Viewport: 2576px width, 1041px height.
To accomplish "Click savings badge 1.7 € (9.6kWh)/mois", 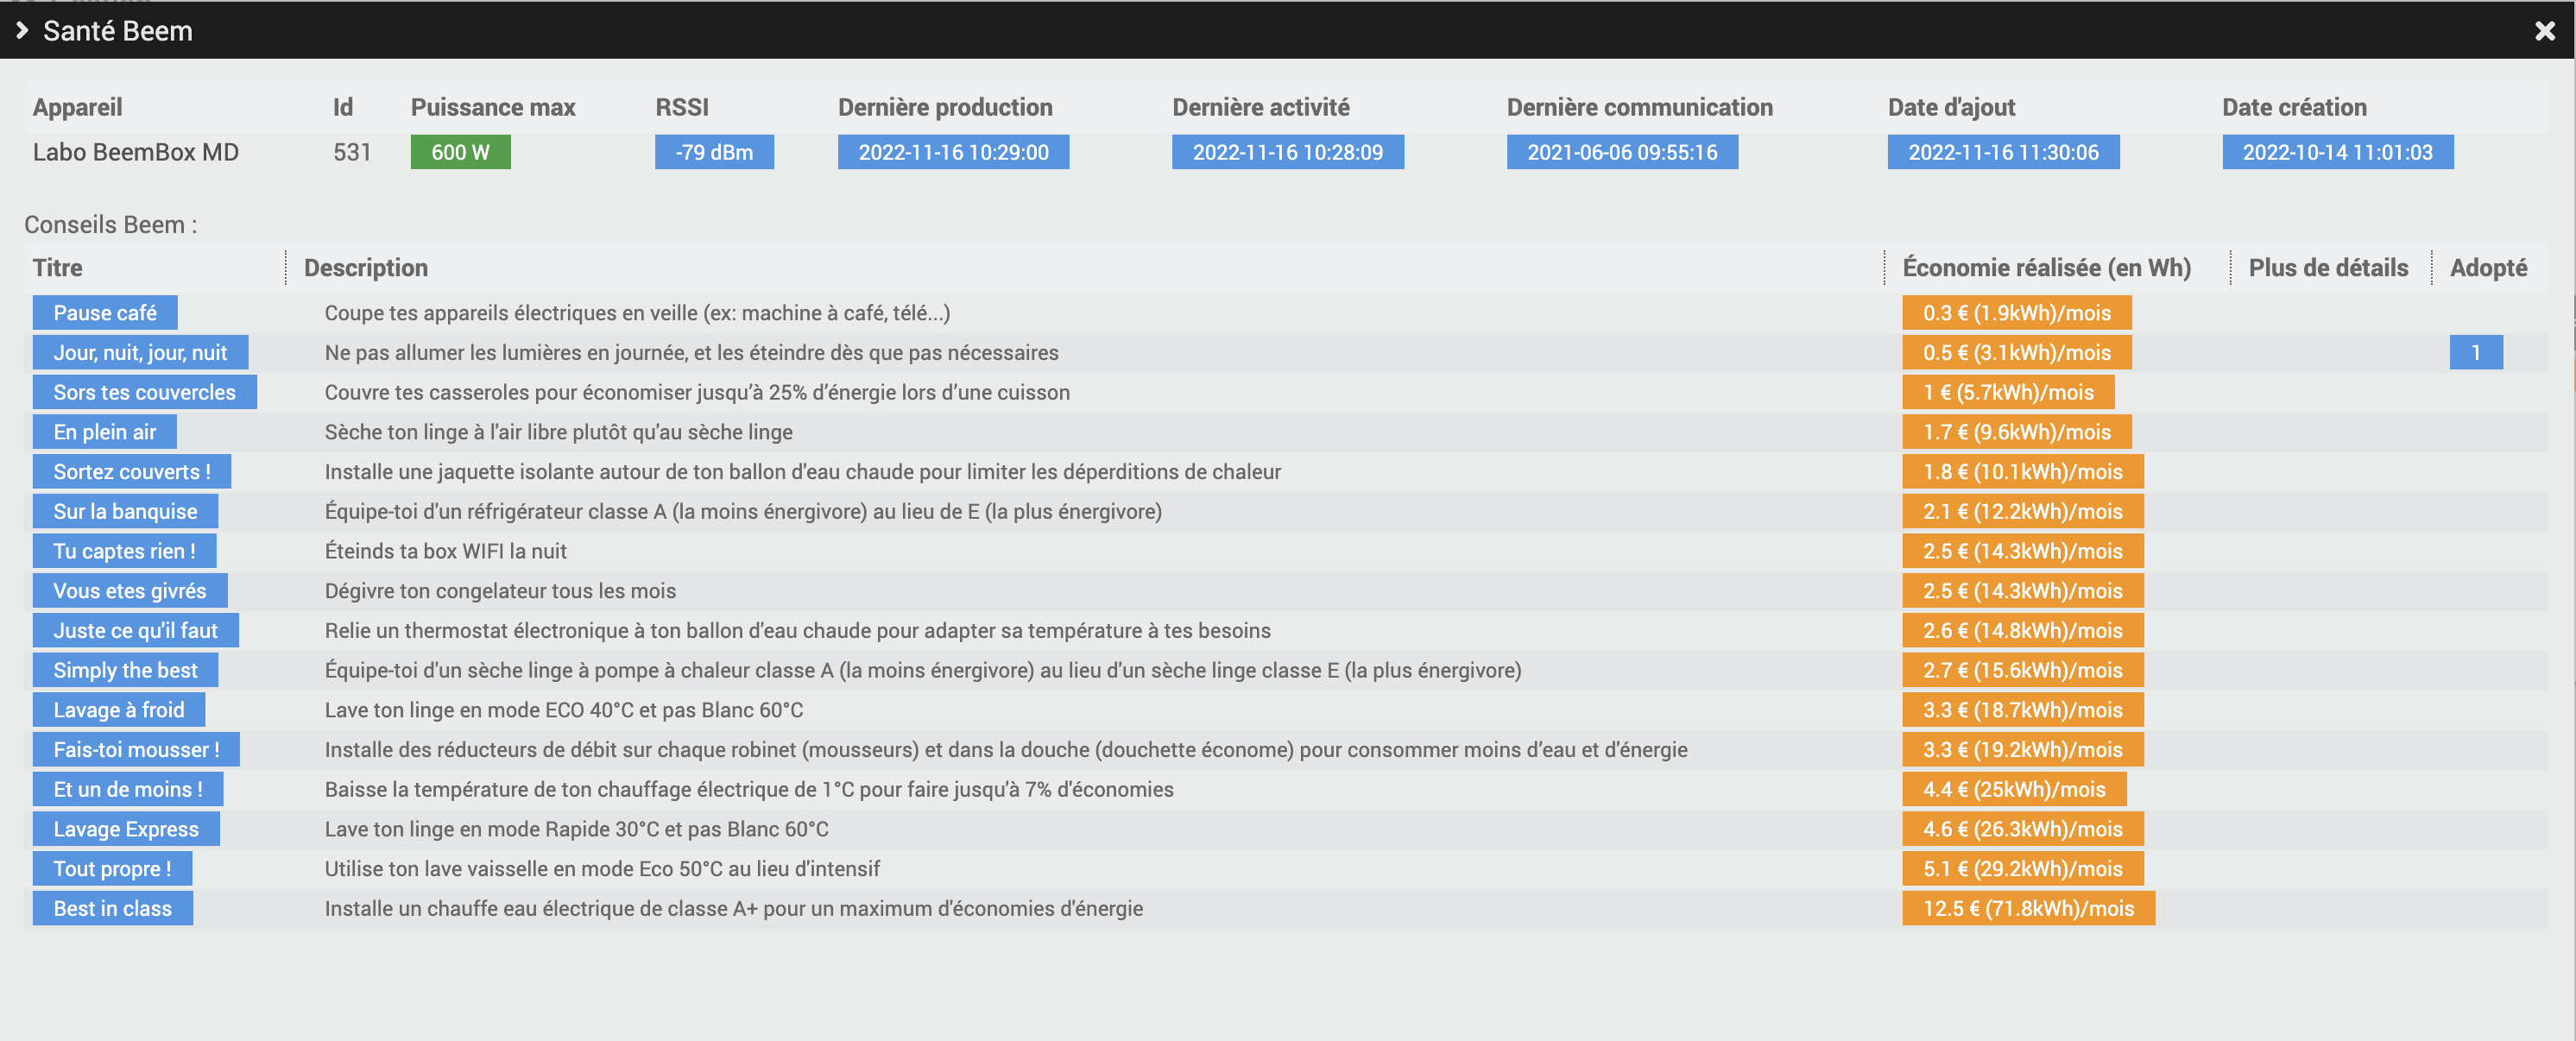I will (2017, 432).
